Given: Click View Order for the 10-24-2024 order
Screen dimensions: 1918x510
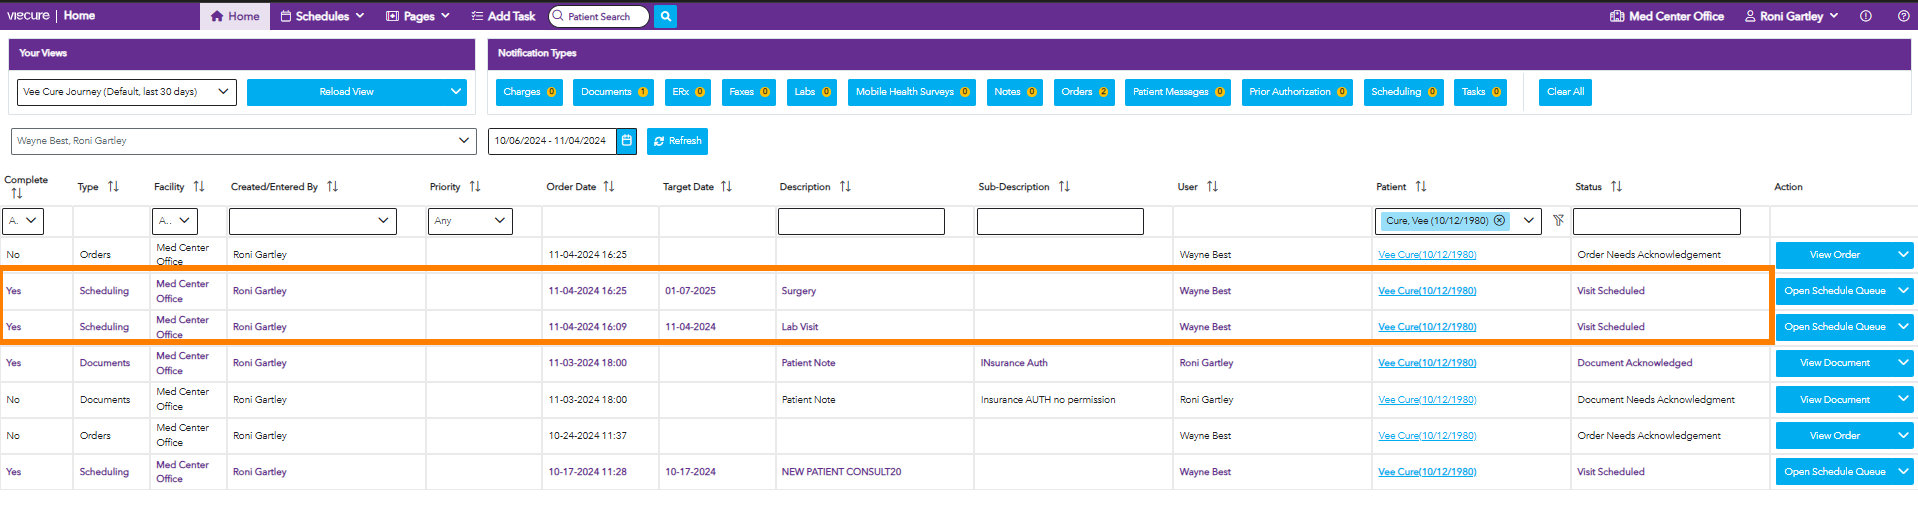Looking at the screenshot, I should click(x=1835, y=436).
